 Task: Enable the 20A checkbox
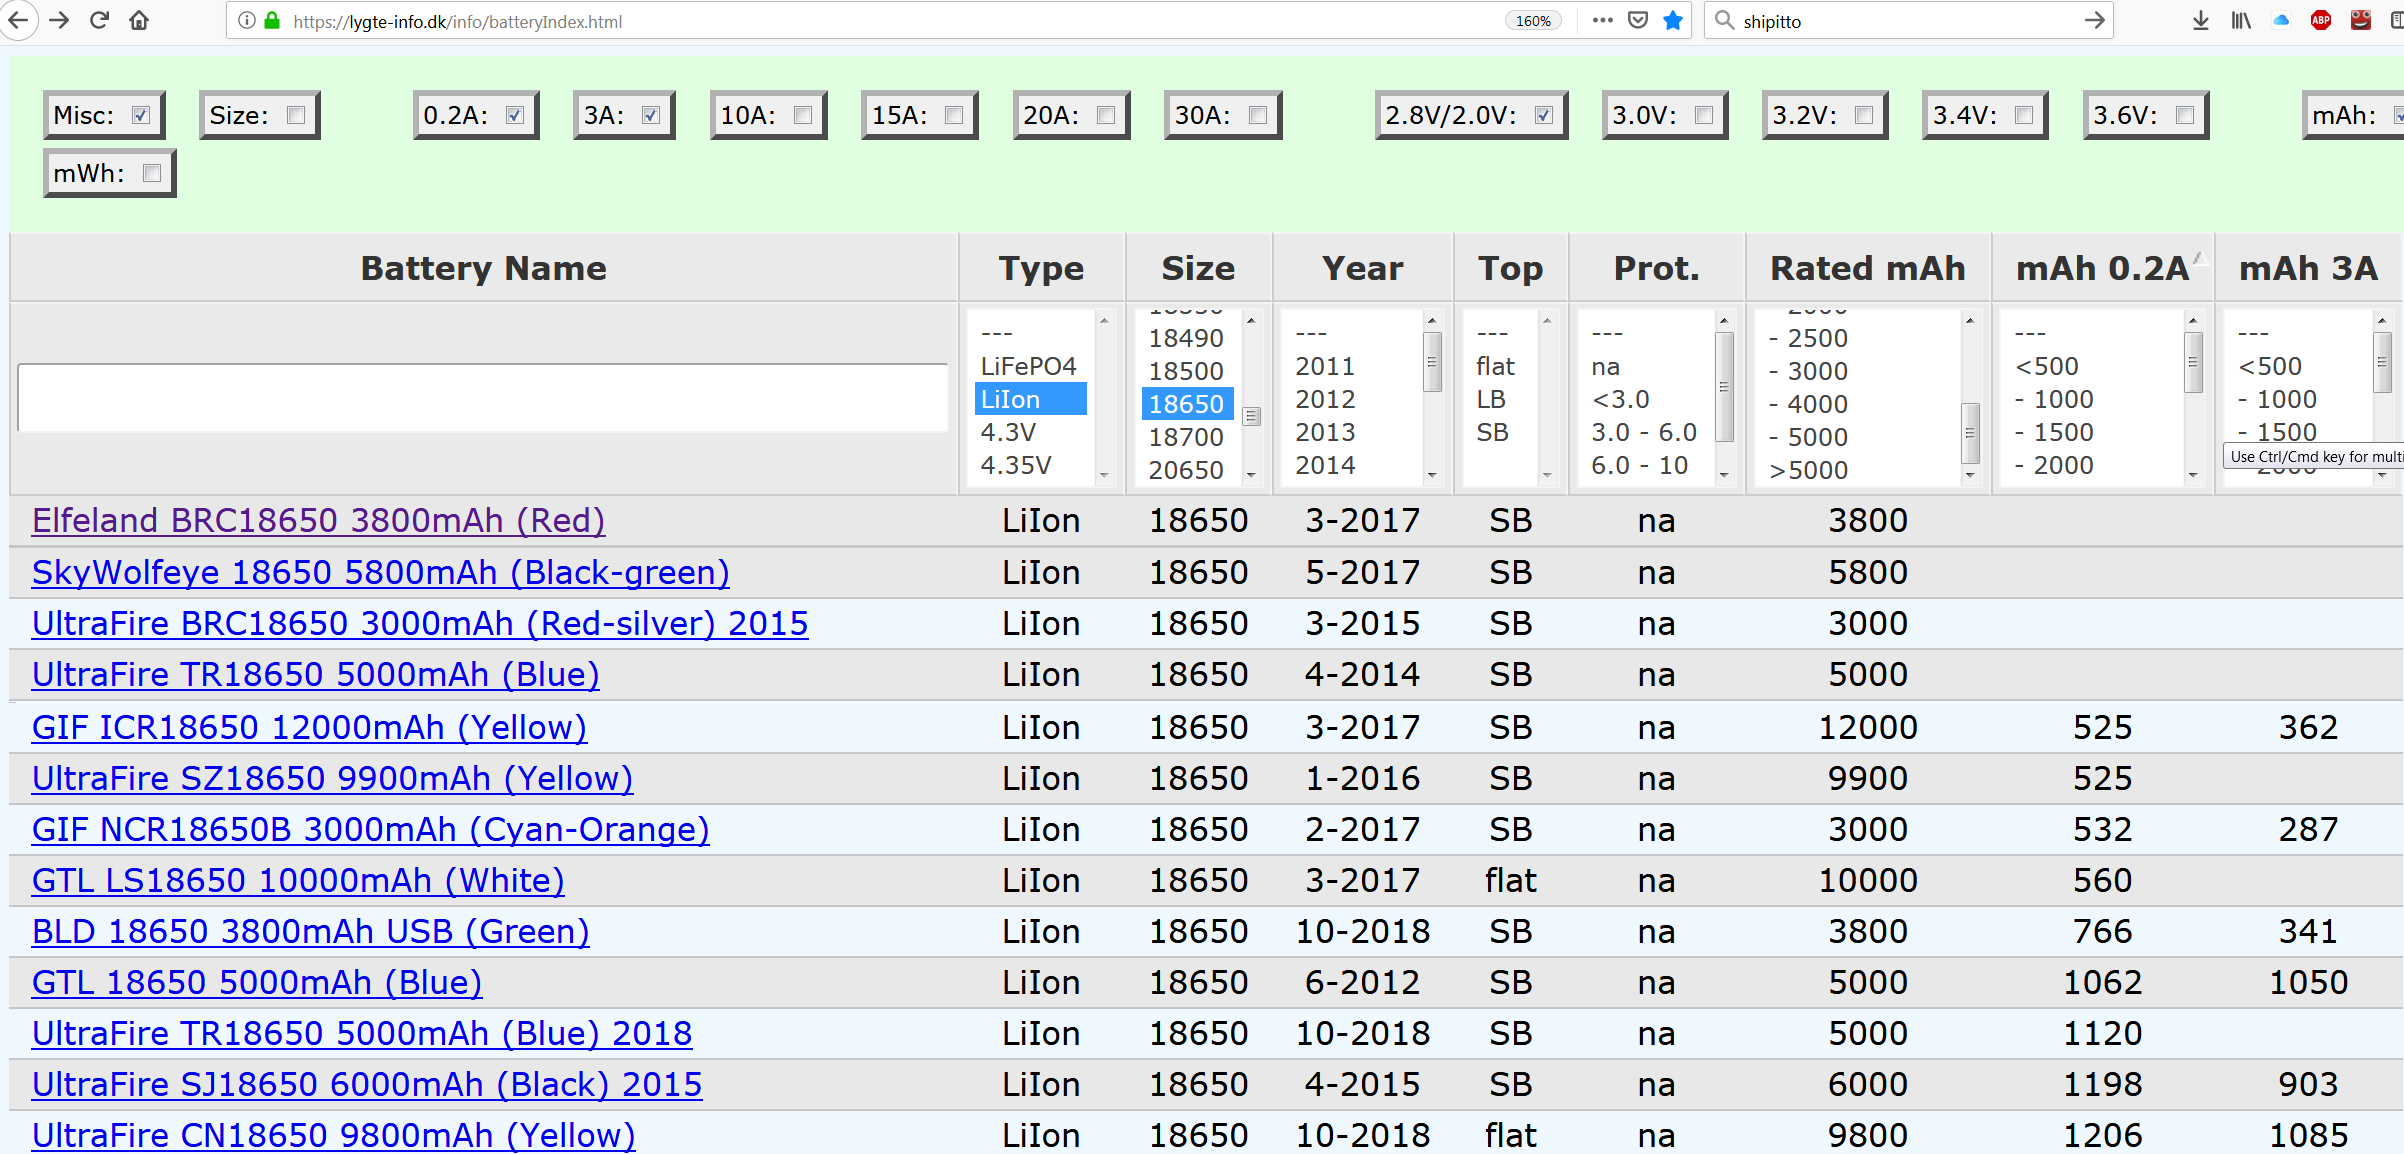[1106, 115]
